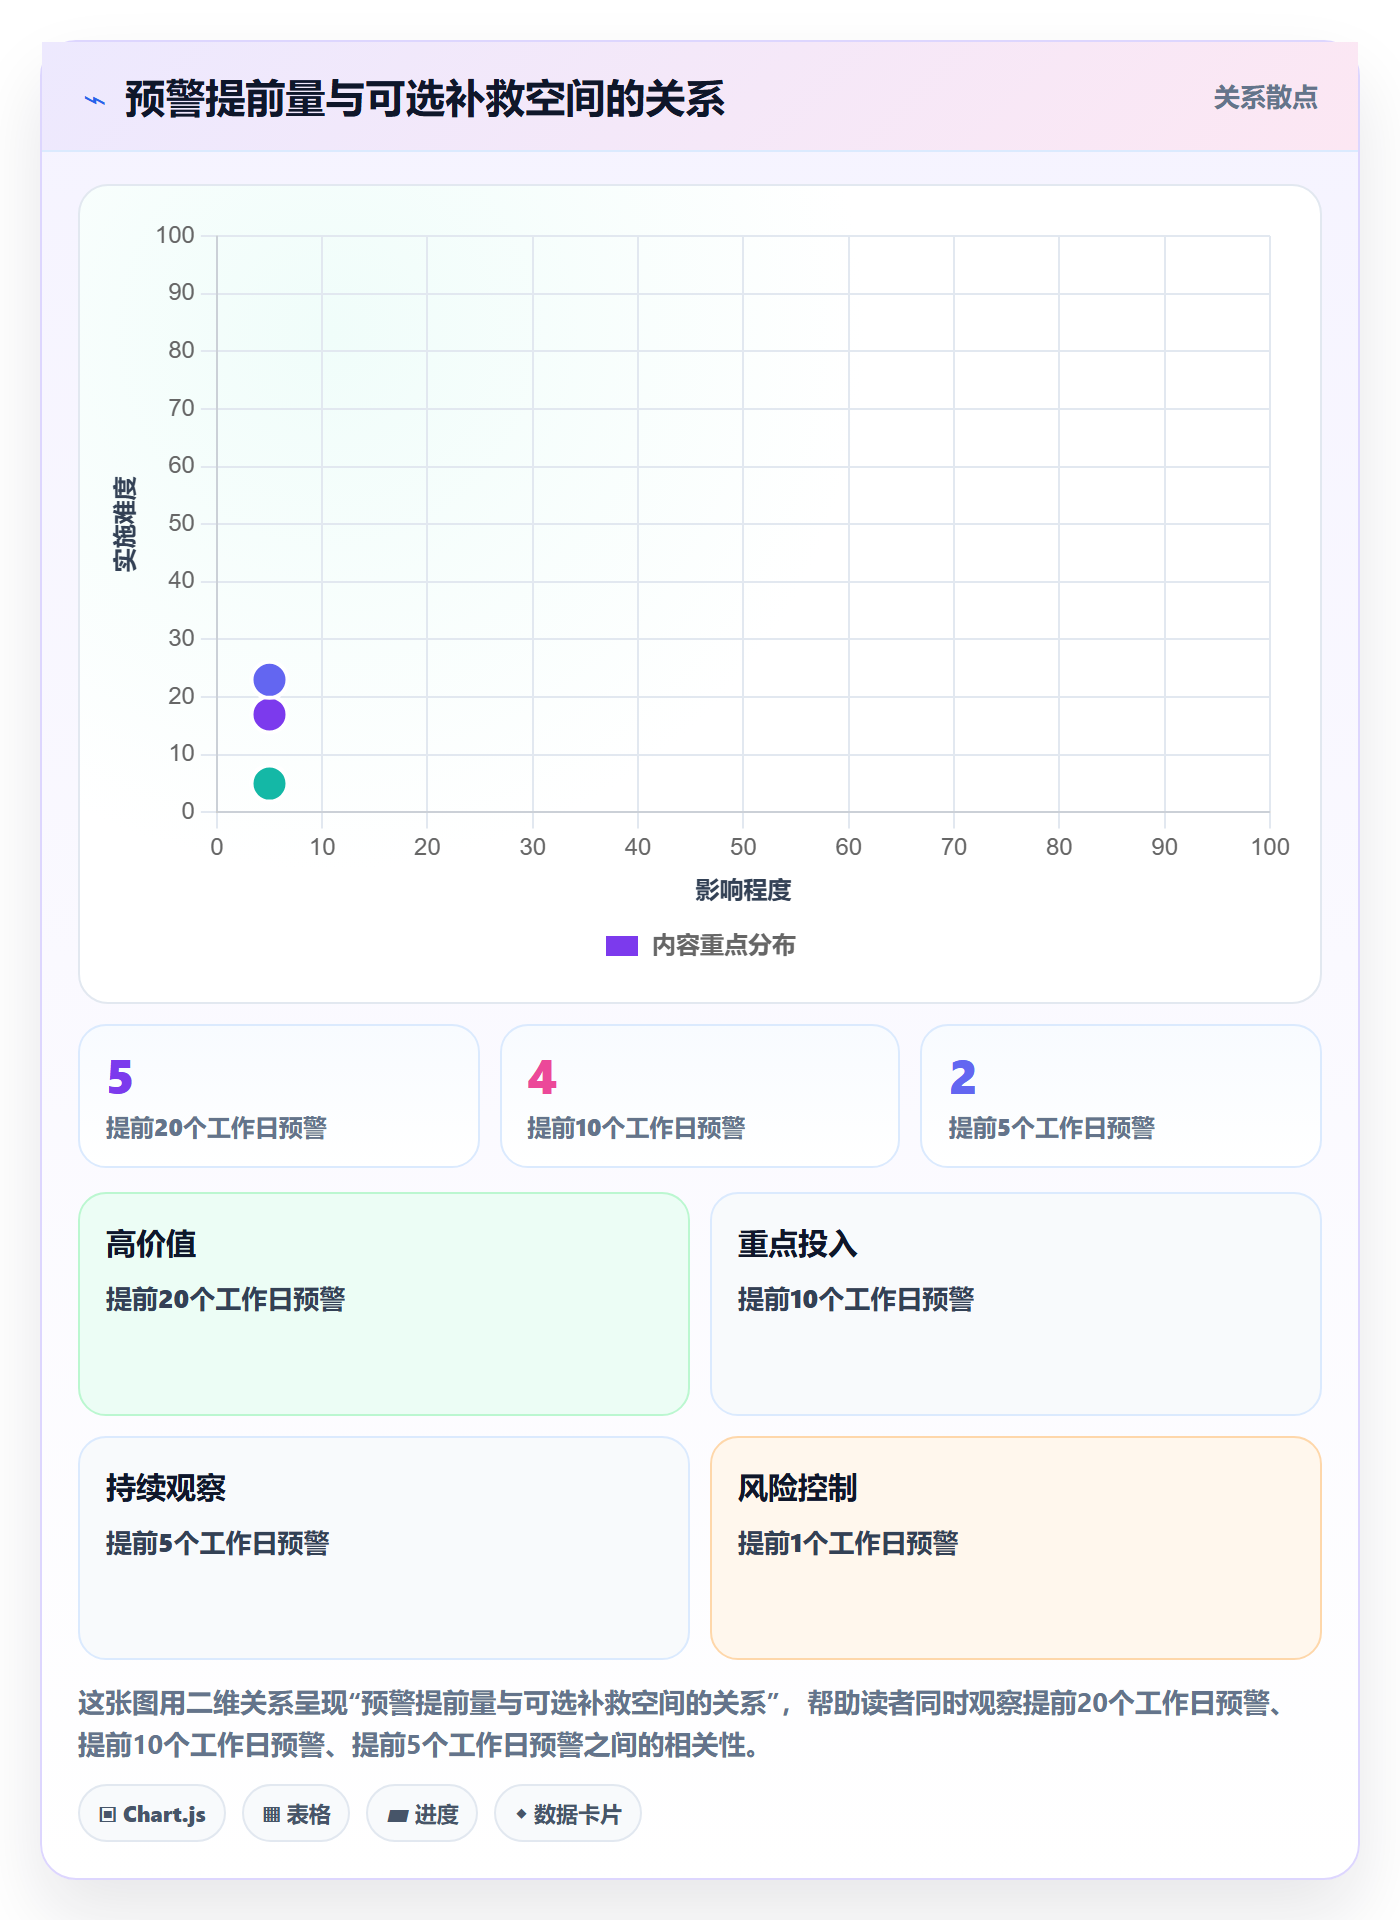This screenshot has height=1920, width=1400.
Task: Open the 持续观察 quadrant card
Action: click(x=384, y=1548)
